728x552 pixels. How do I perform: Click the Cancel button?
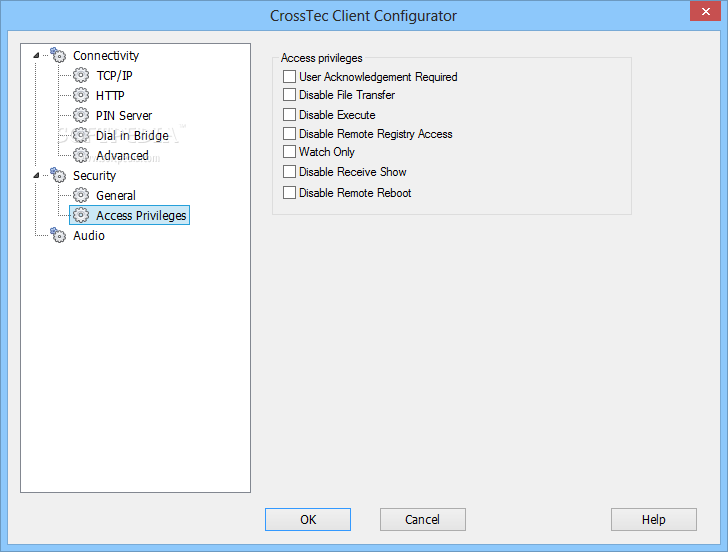422,519
